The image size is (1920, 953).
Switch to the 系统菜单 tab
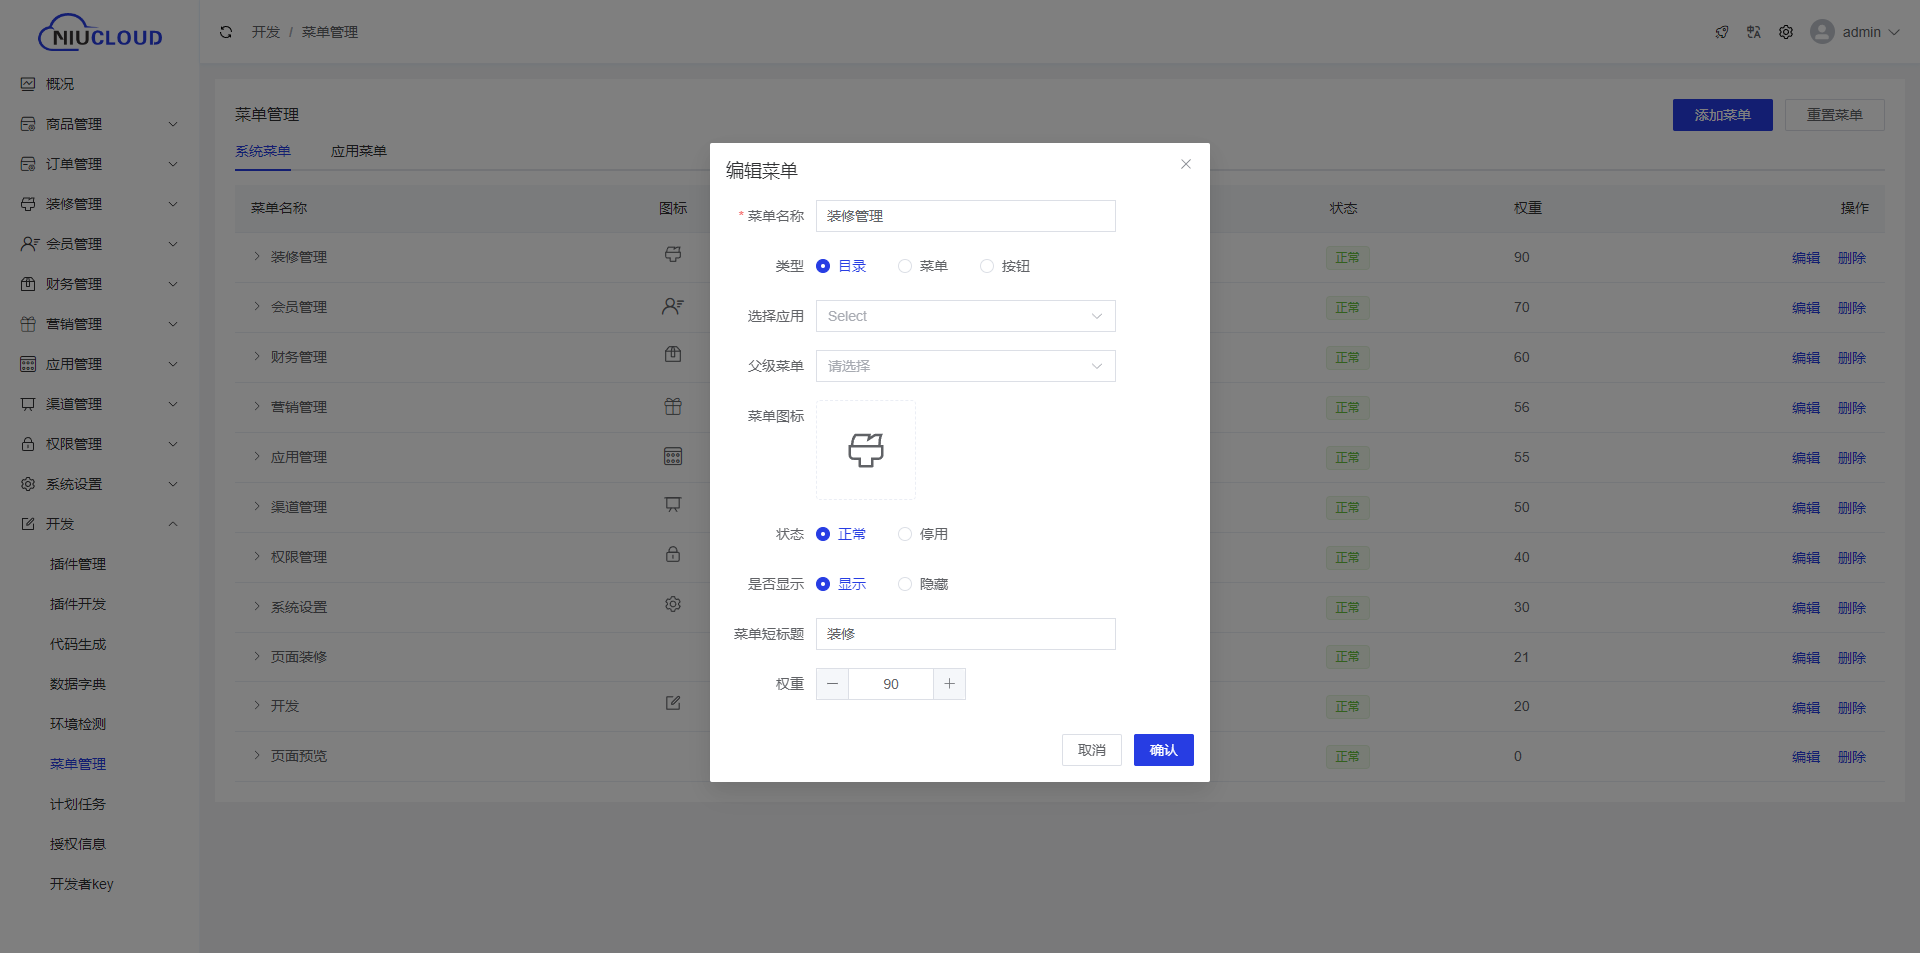tap(263, 151)
